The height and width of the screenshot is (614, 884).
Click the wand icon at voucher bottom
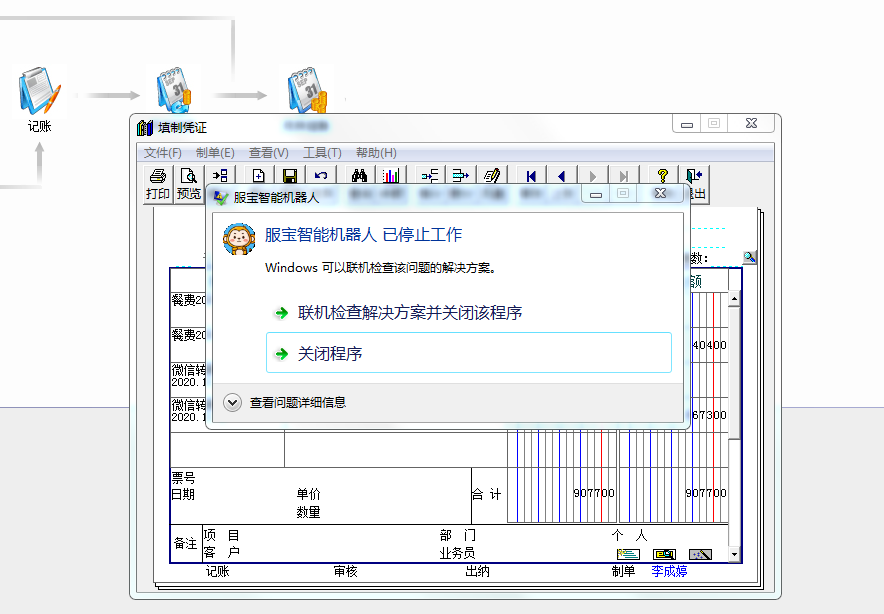click(700, 554)
